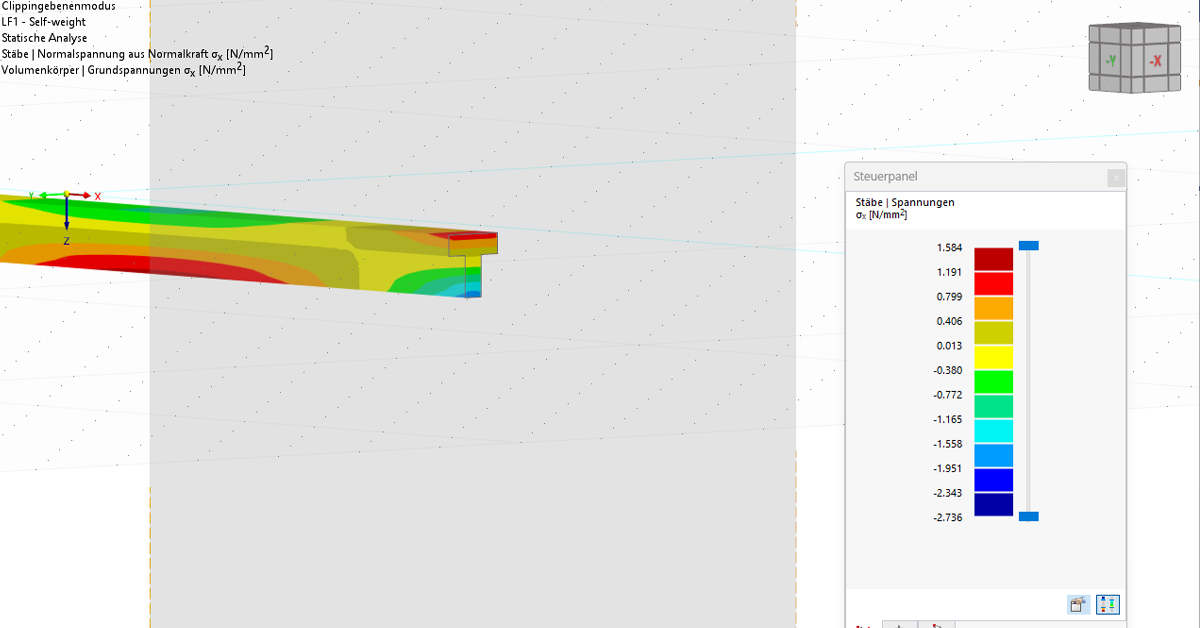1200x628 pixels.
Task: Click the scale value 1.191
Action: click(949, 272)
